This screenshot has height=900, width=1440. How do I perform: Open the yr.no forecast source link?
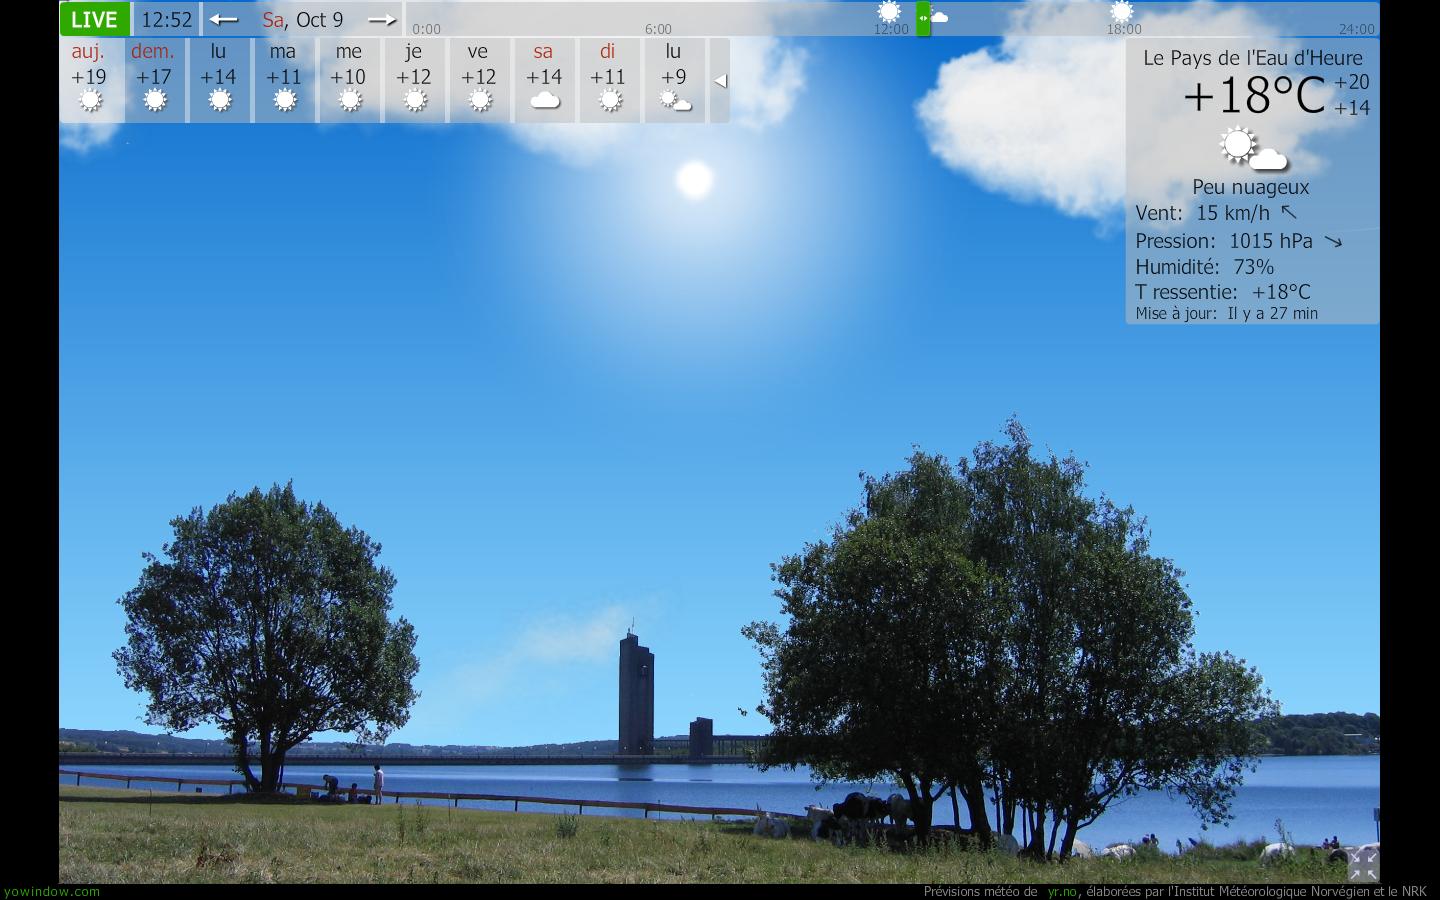click(x=1062, y=891)
